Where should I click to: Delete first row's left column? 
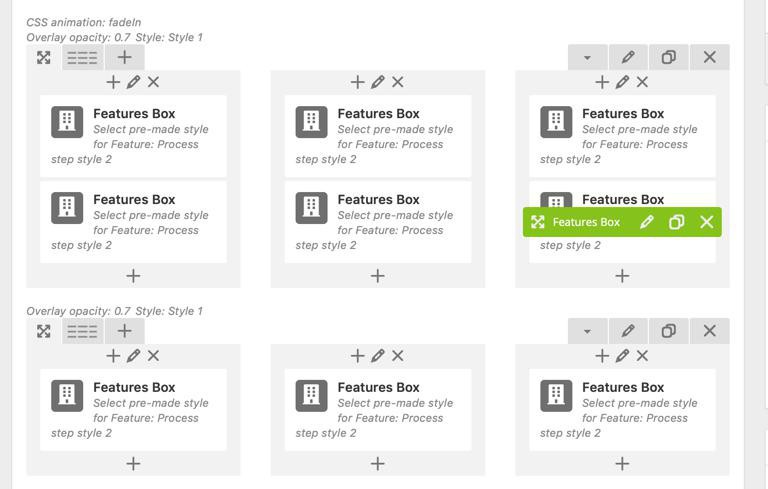[x=153, y=82]
